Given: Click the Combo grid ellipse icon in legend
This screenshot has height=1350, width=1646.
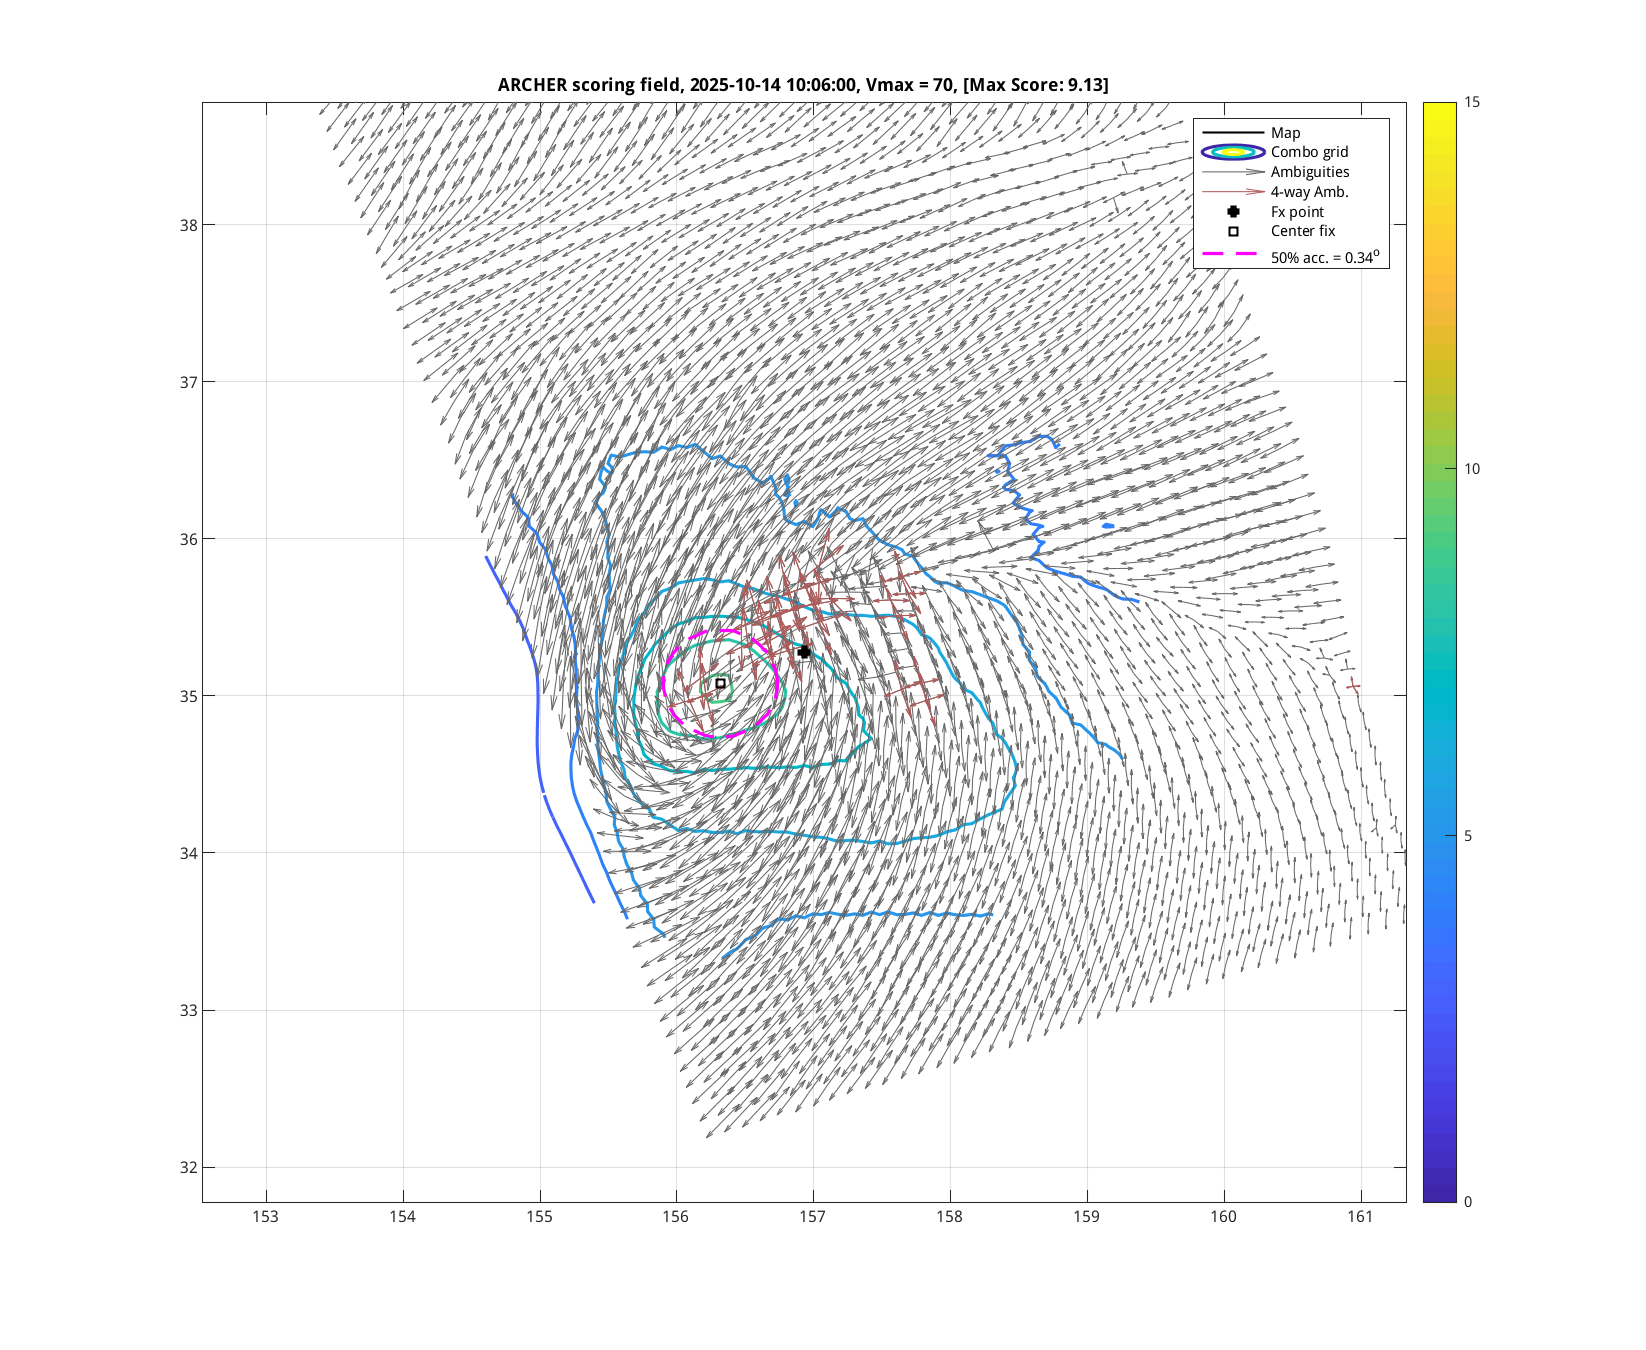Looking at the screenshot, I should click(x=1233, y=152).
